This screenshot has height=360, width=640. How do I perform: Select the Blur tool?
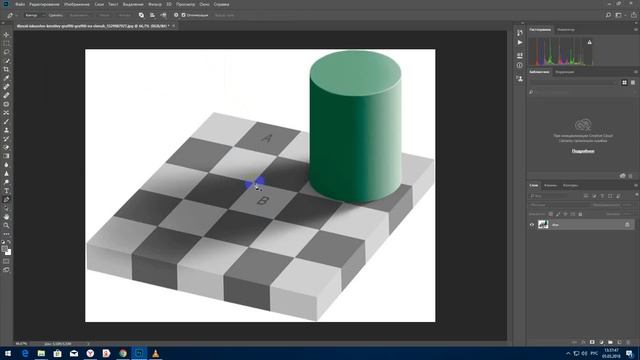coord(6,165)
